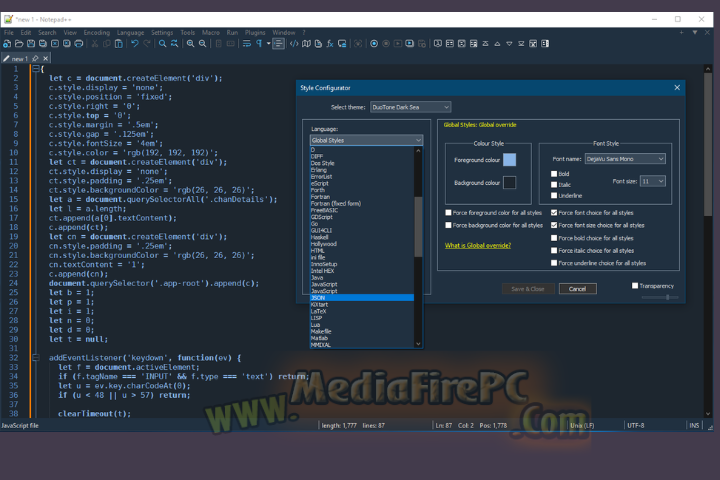Open arrow beside Show All Characters icon

point(269,44)
